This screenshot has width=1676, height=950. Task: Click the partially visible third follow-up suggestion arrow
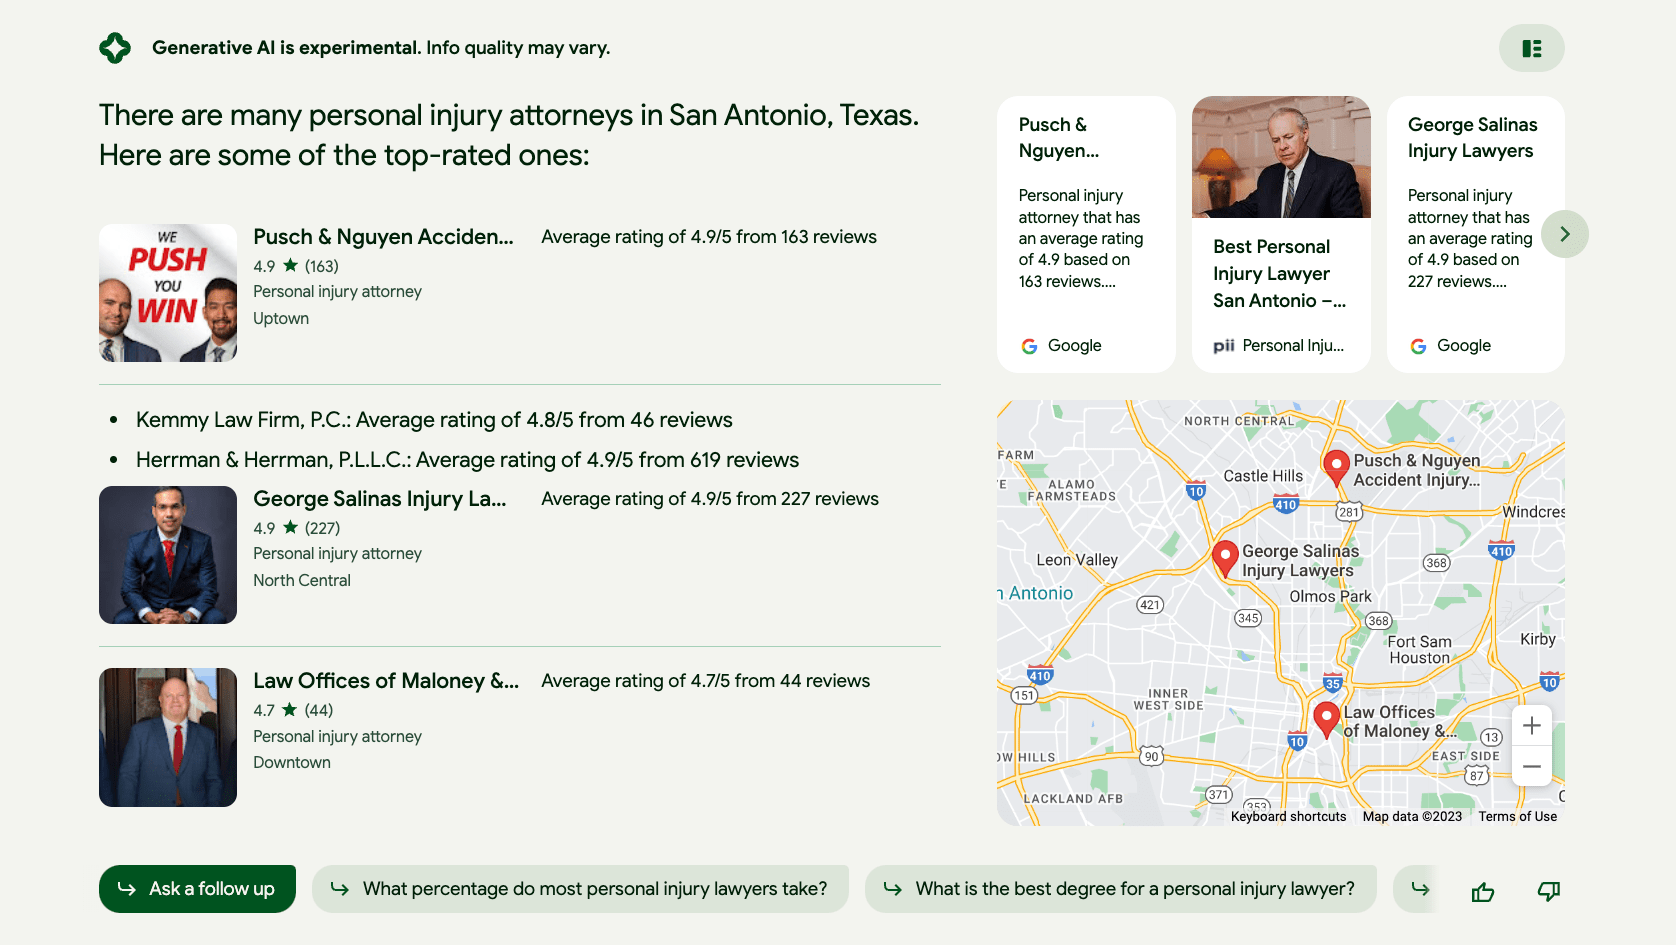click(x=1420, y=889)
